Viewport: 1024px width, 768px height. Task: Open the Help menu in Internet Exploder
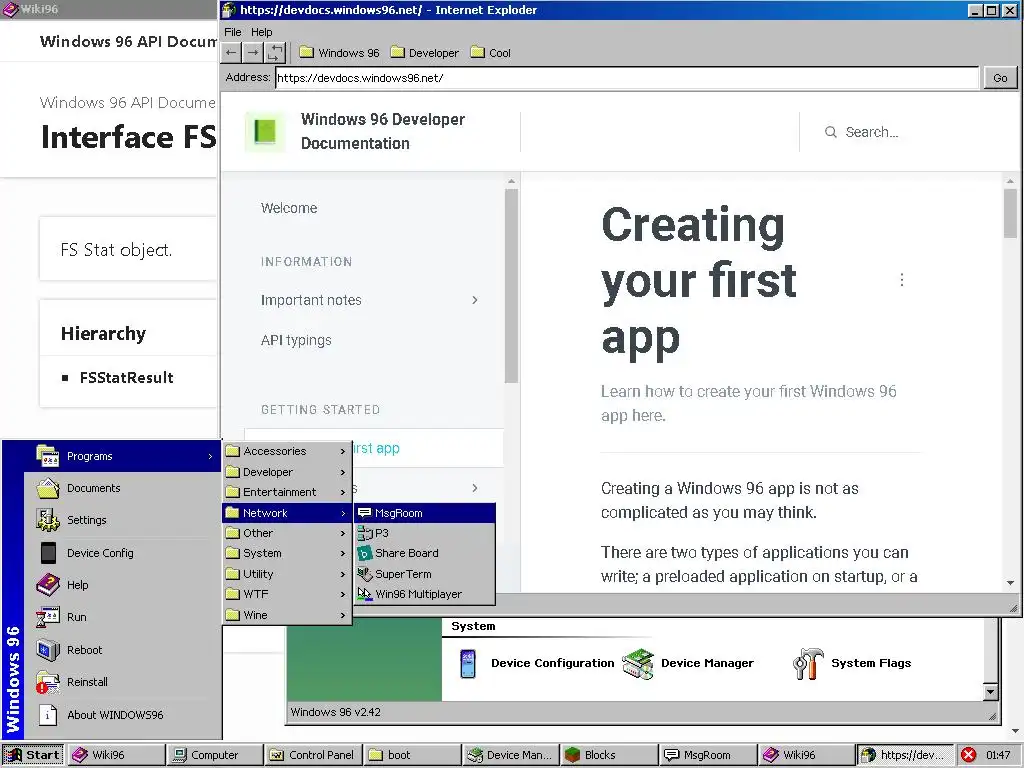[261, 32]
